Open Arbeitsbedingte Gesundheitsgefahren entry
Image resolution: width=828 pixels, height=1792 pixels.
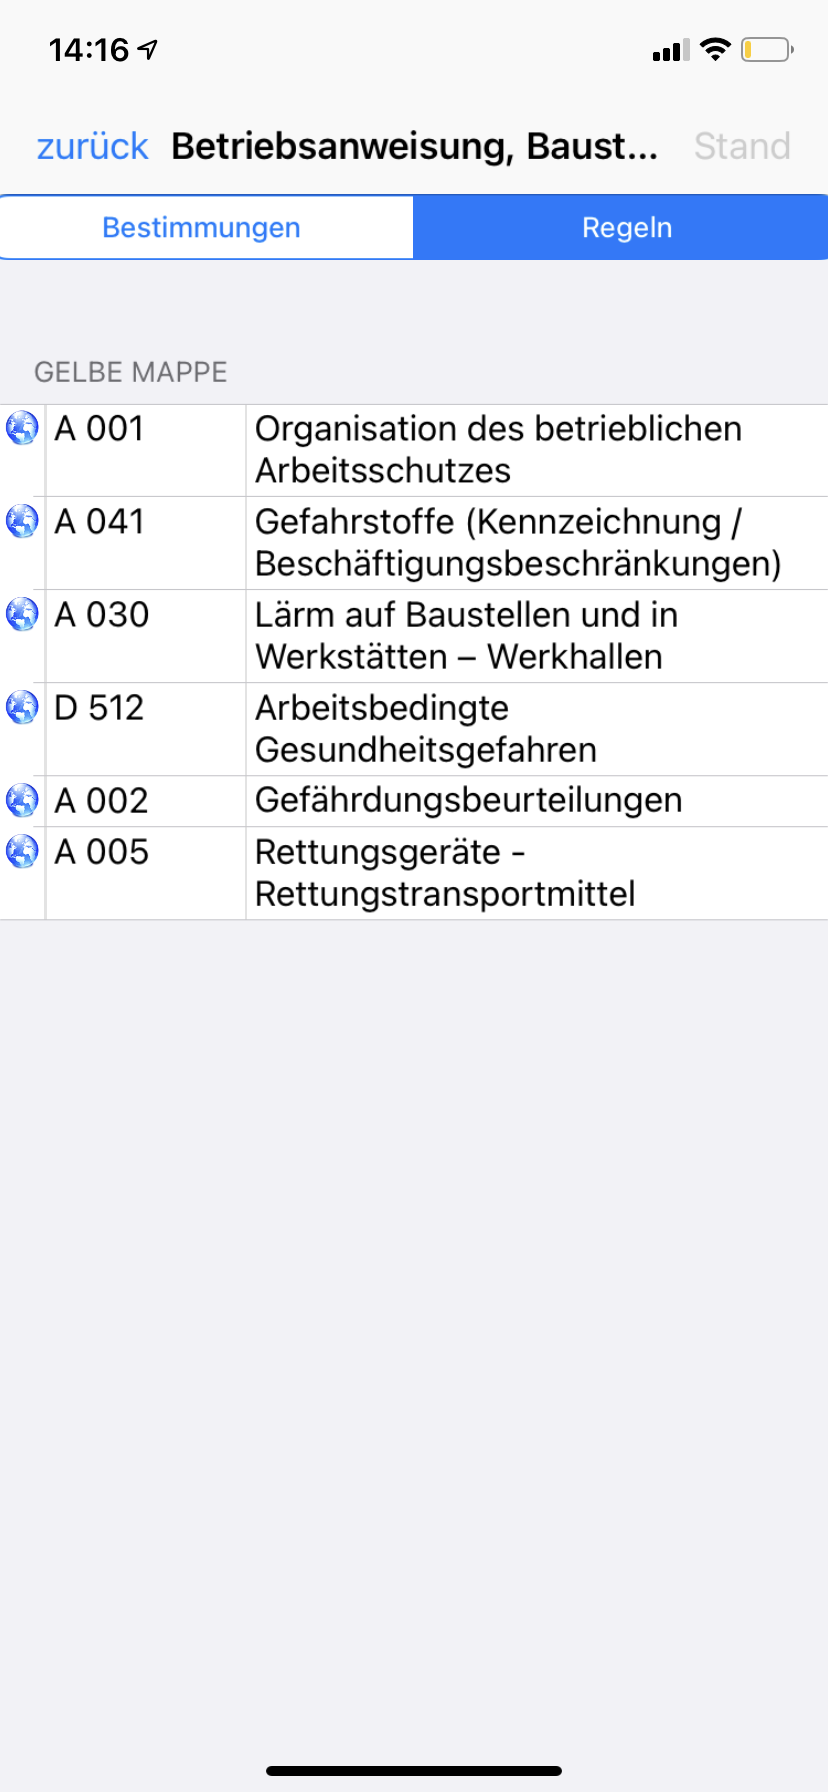click(414, 729)
